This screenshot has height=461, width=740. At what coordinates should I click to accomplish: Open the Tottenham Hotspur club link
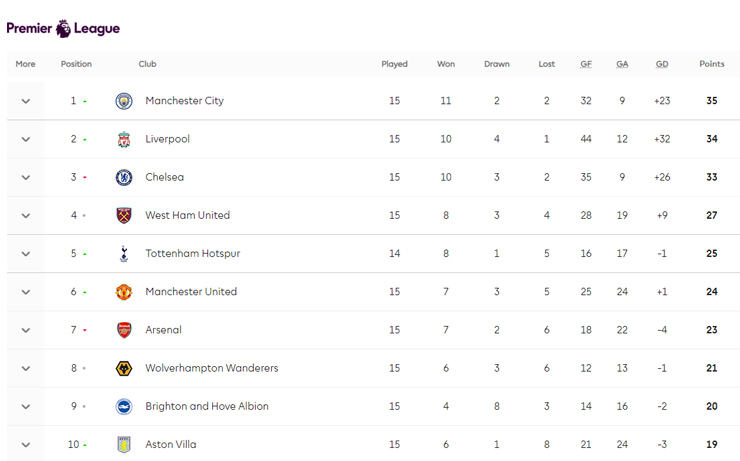pos(192,254)
